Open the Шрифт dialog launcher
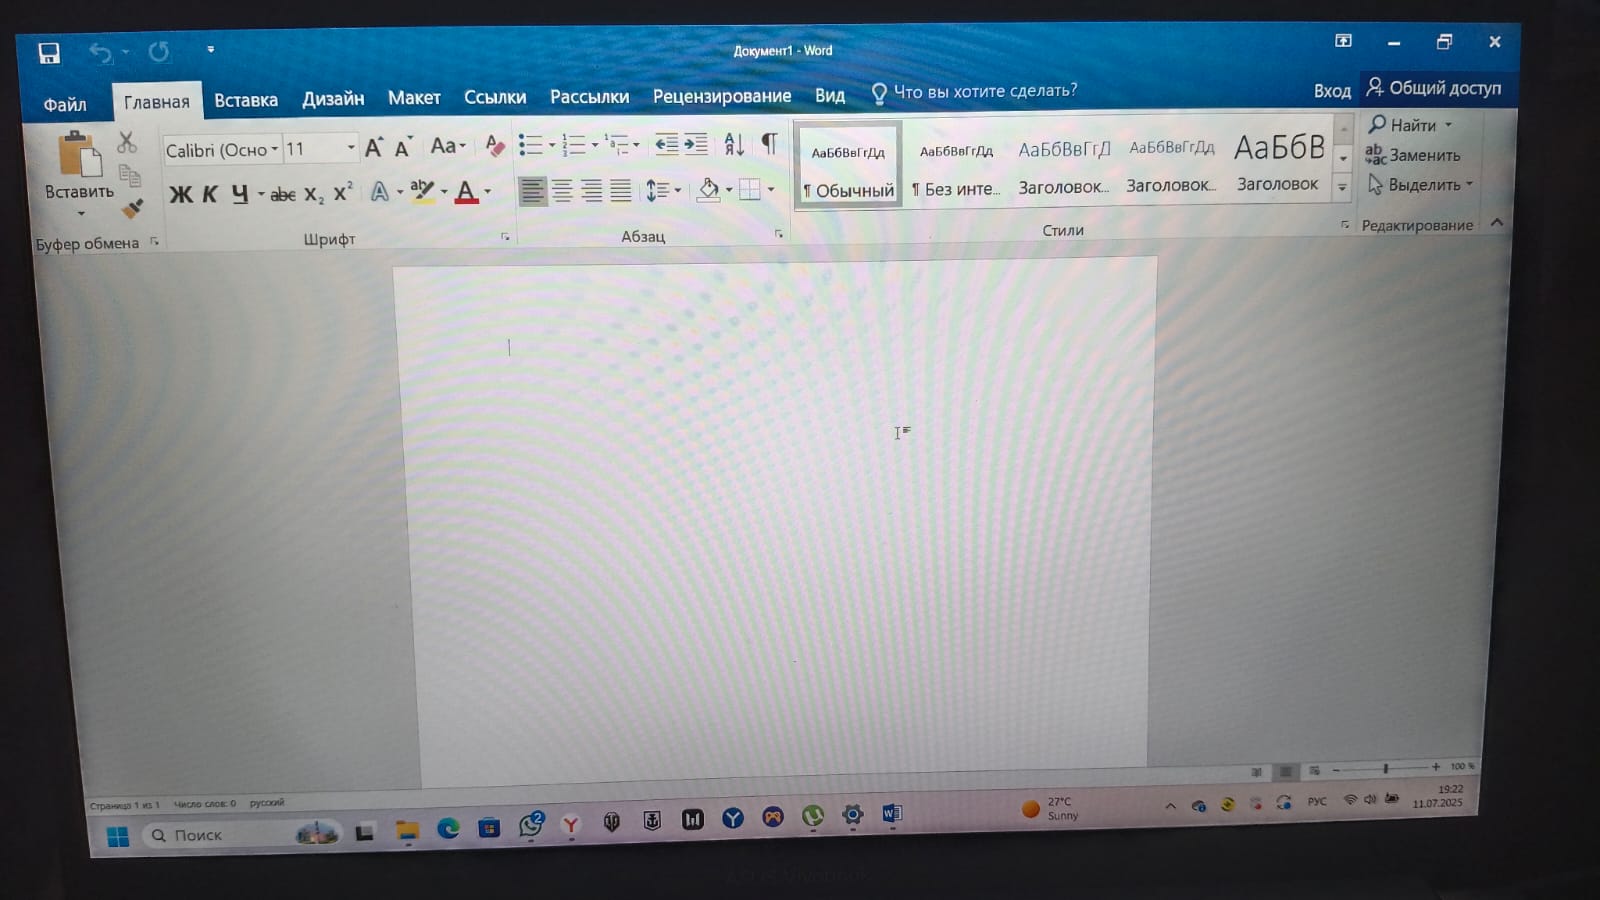This screenshot has width=1600, height=900. click(505, 237)
